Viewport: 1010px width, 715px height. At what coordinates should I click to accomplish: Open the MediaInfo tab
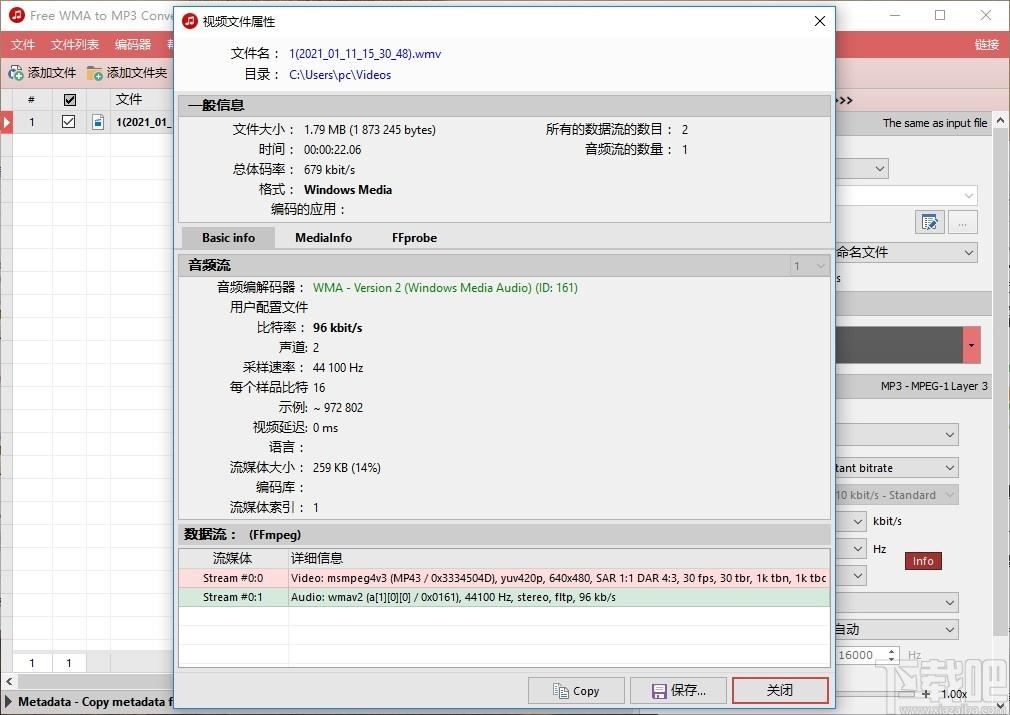pyautogui.click(x=323, y=238)
